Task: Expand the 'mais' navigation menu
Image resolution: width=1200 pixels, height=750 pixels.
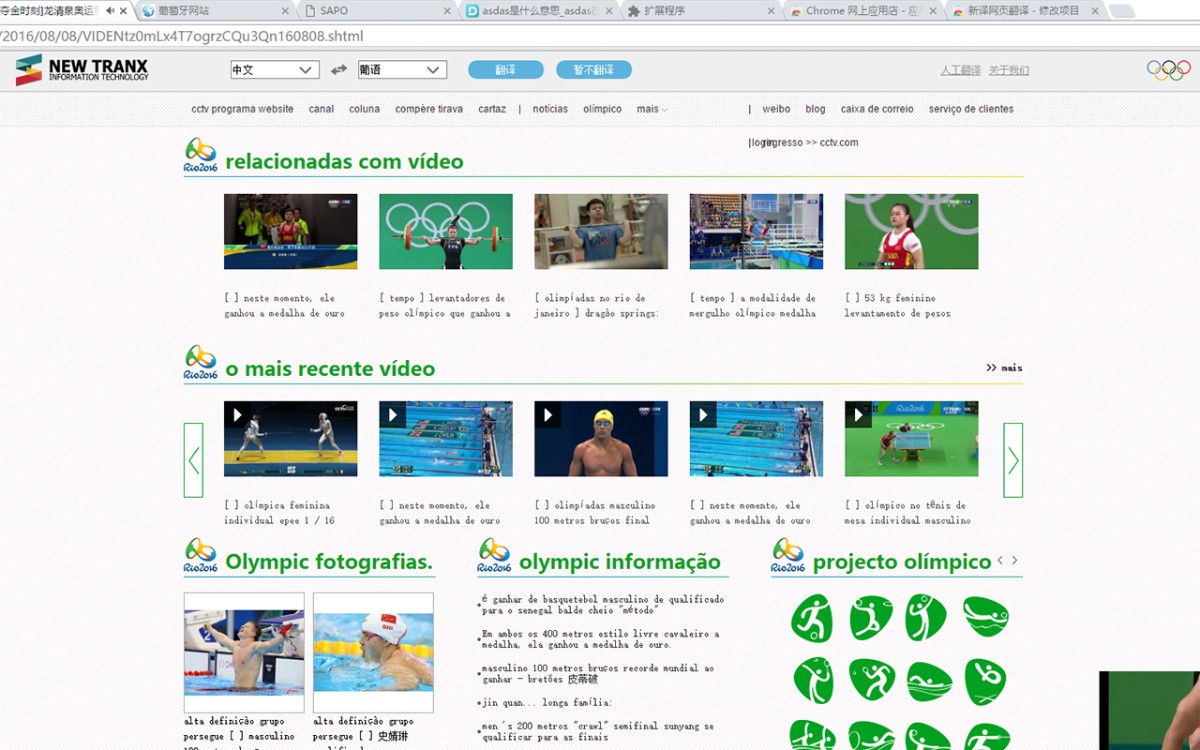Action: point(652,109)
